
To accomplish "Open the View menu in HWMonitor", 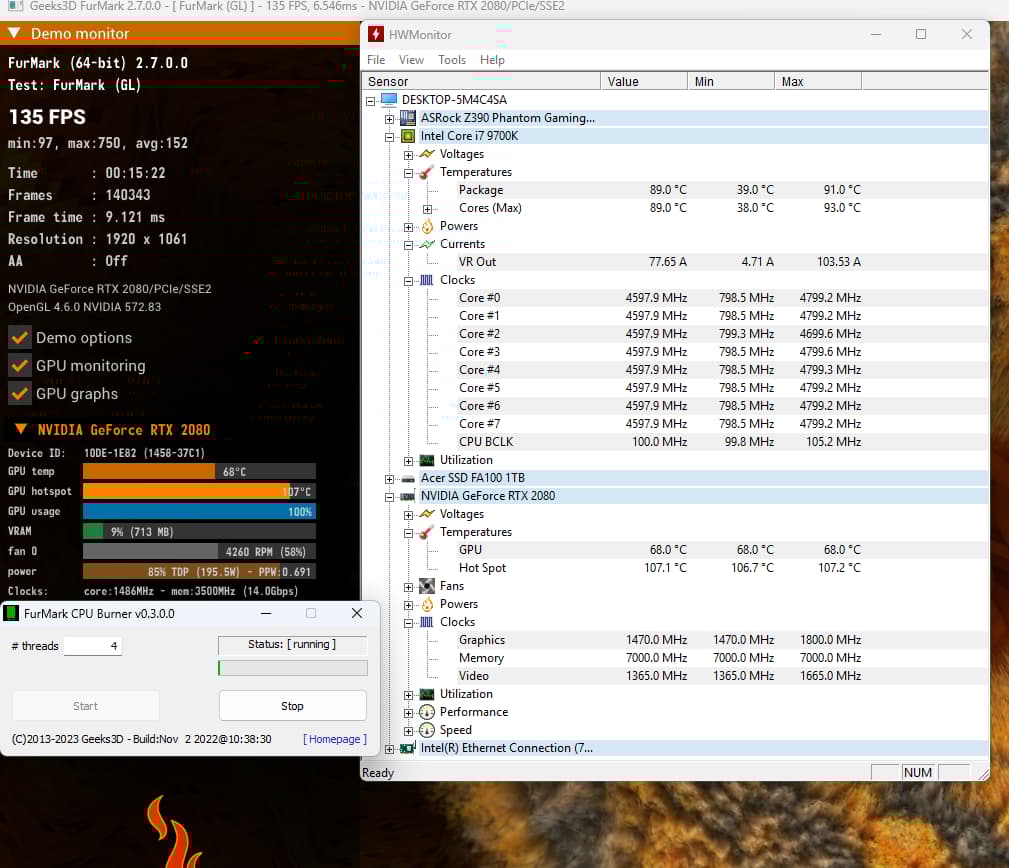I will point(411,60).
